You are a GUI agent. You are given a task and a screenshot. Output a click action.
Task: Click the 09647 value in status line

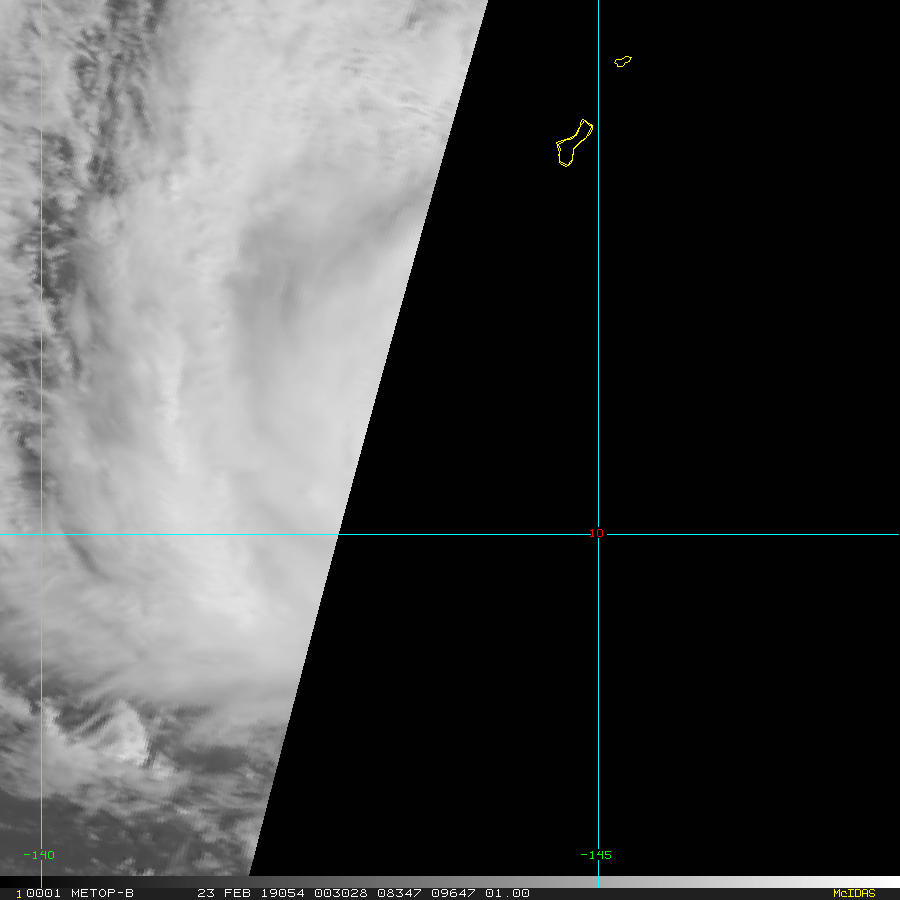tap(451, 893)
